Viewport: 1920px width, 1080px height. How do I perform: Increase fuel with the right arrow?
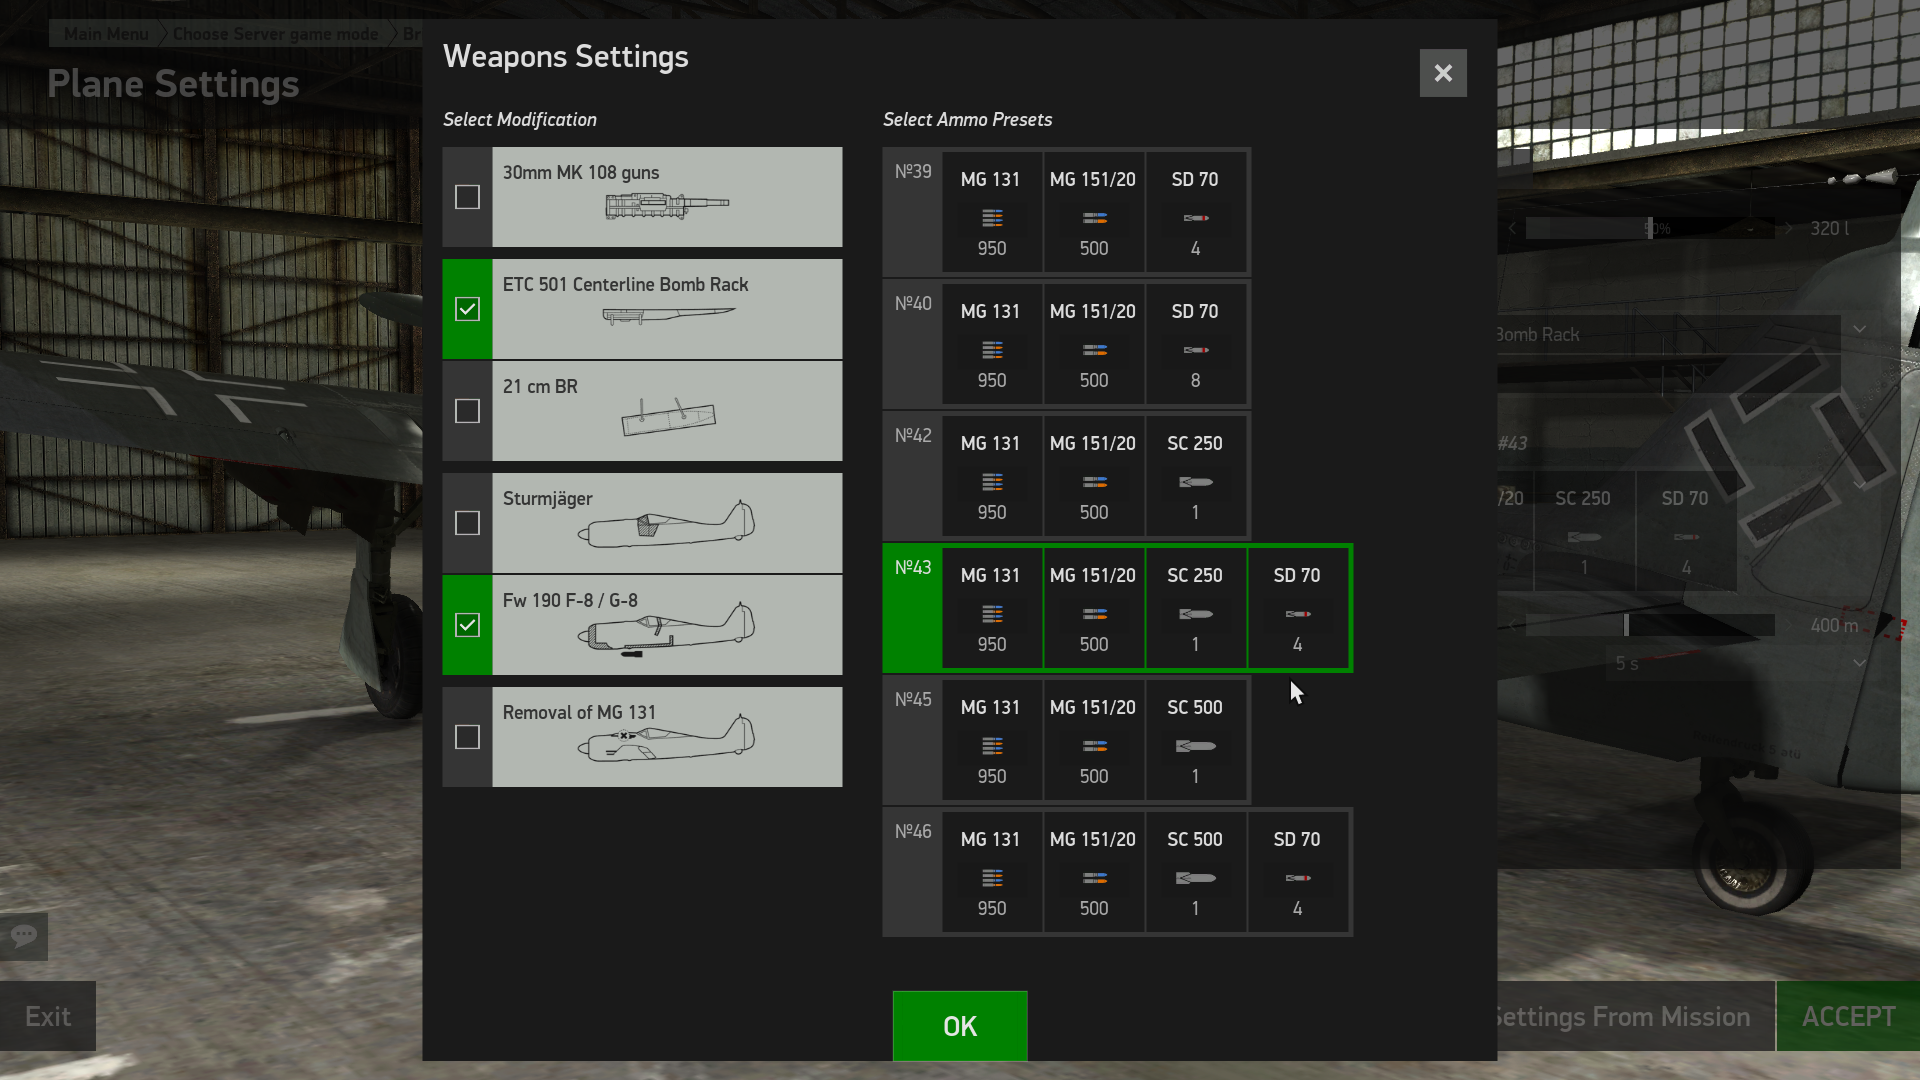[x=1788, y=228]
